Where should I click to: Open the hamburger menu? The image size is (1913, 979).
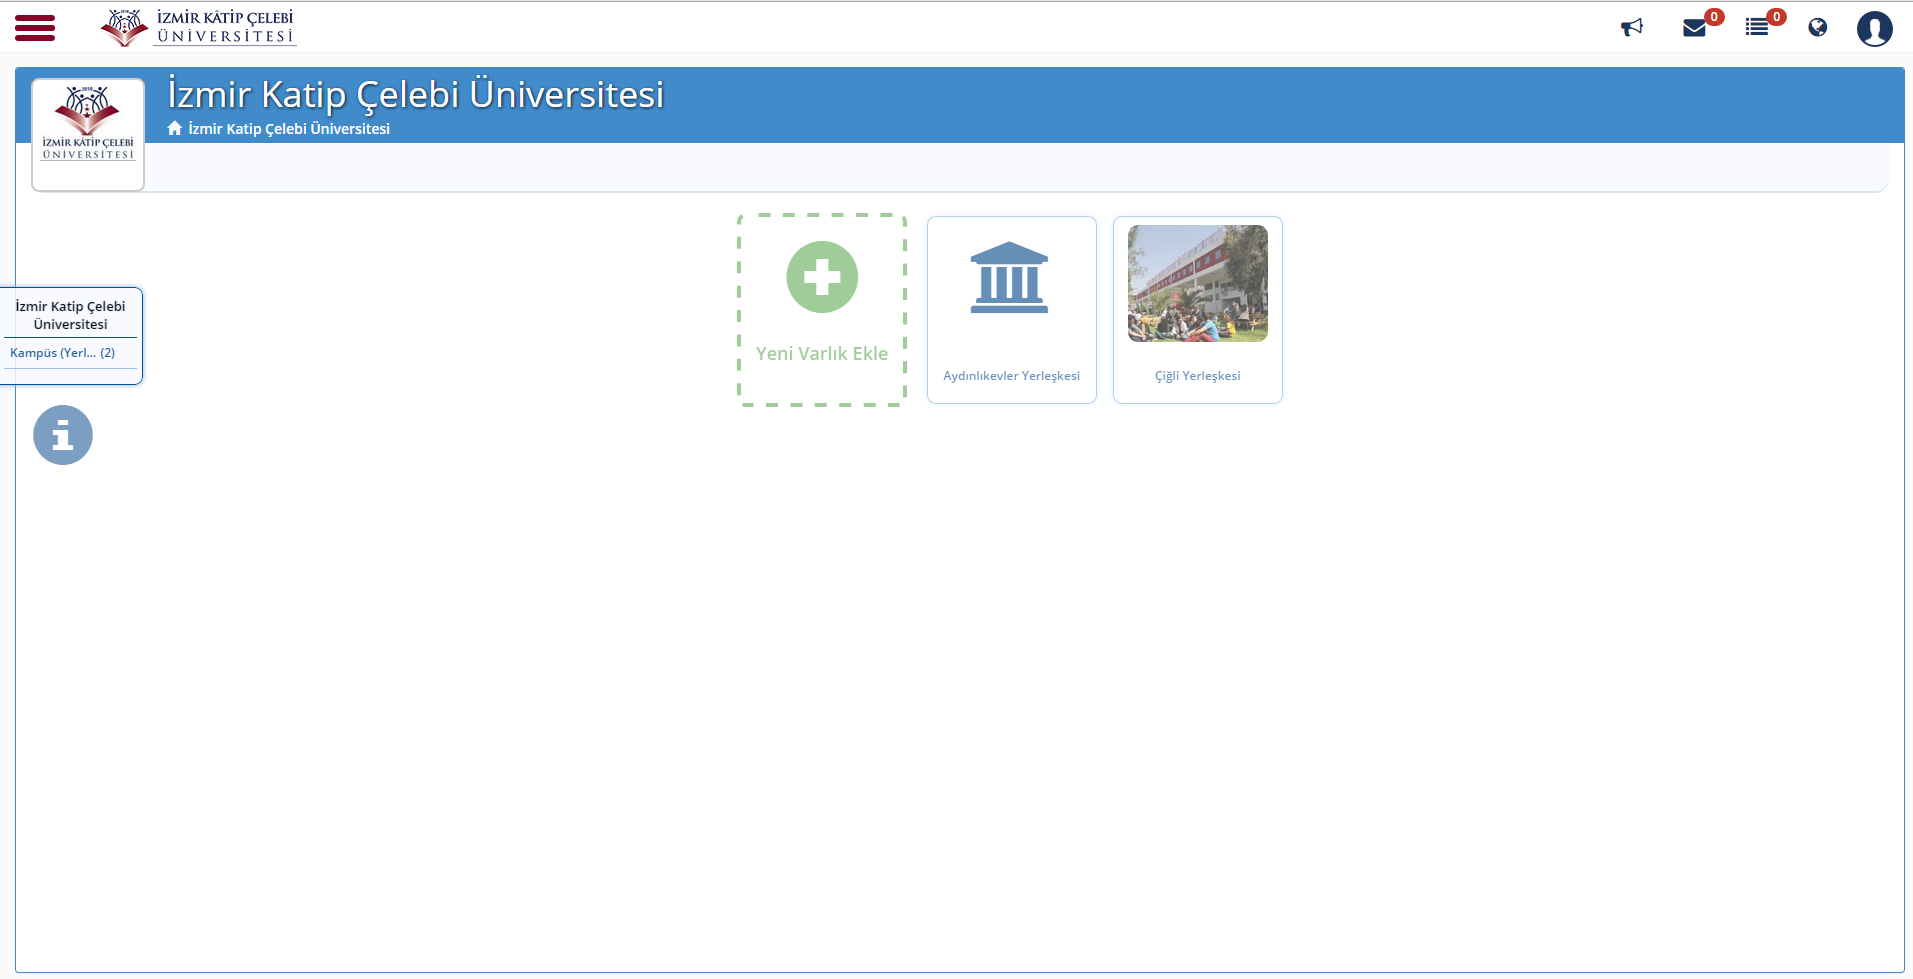(x=35, y=28)
